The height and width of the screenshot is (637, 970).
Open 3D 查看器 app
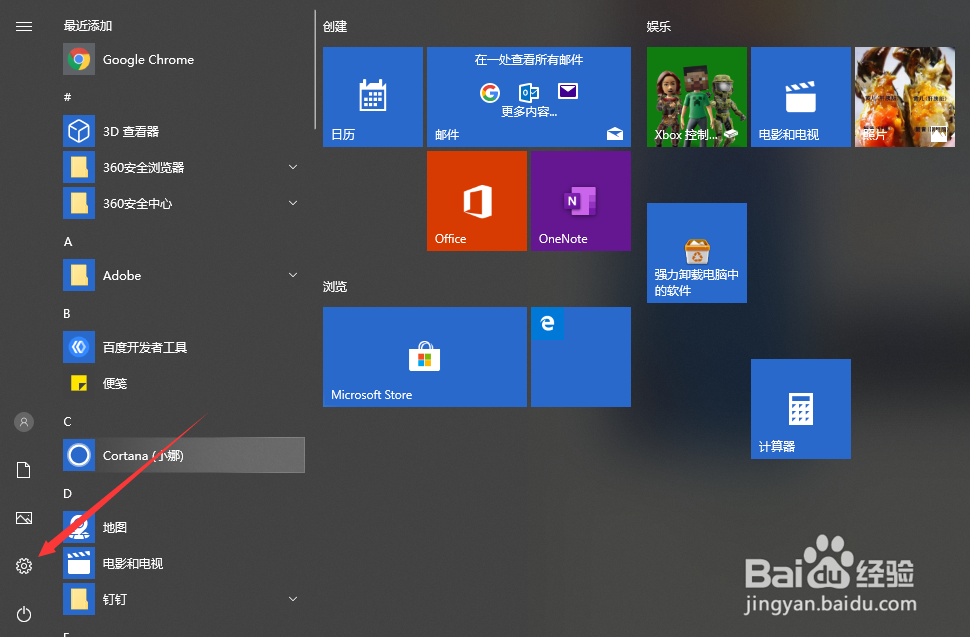click(x=184, y=131)
